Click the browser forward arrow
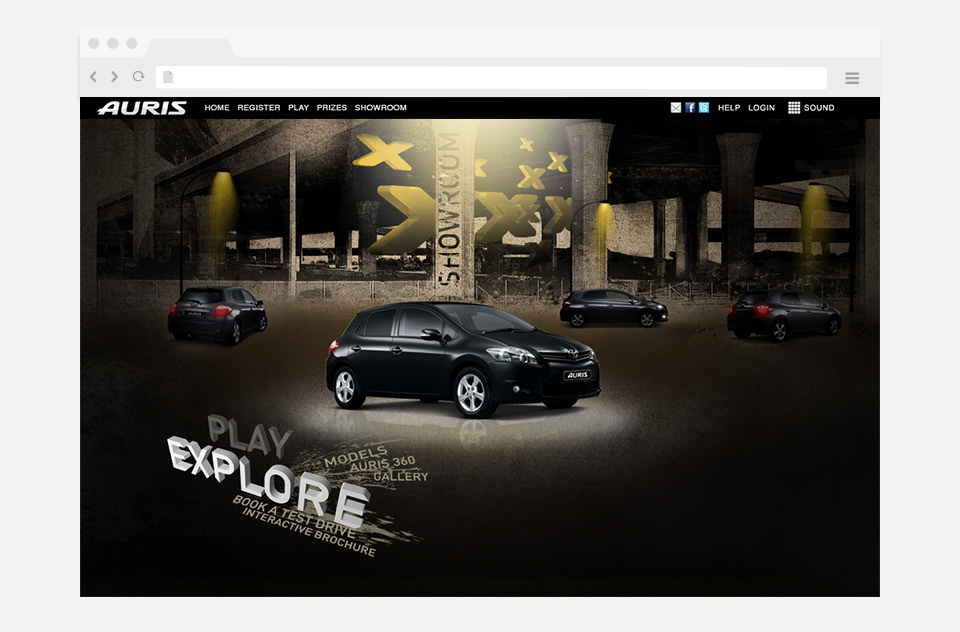The height and width of the screenshot is (632, 960). 114,77
